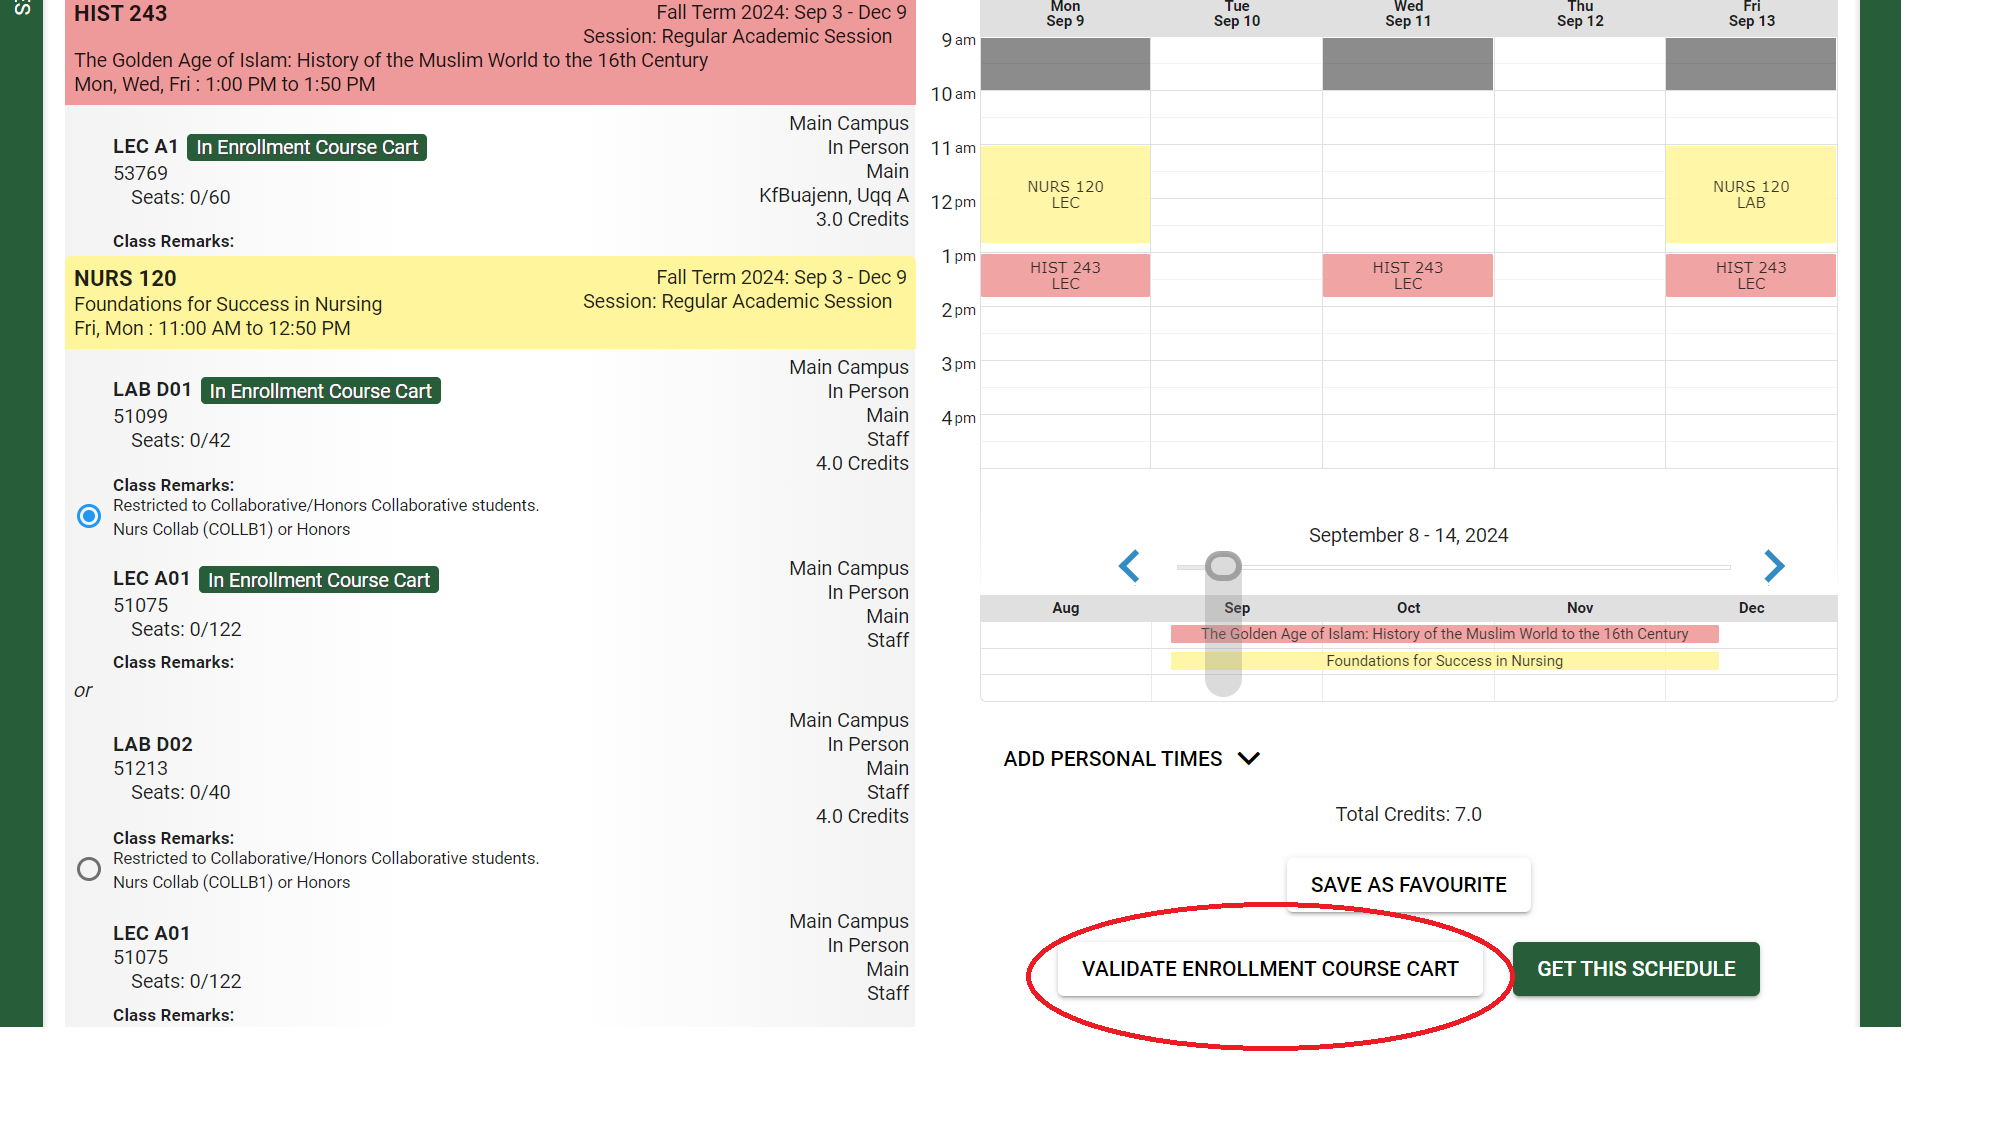Click the SAVE AS FAVOURITE button link
The image size is (2000, 1125).
click(x=1407, y=885)
